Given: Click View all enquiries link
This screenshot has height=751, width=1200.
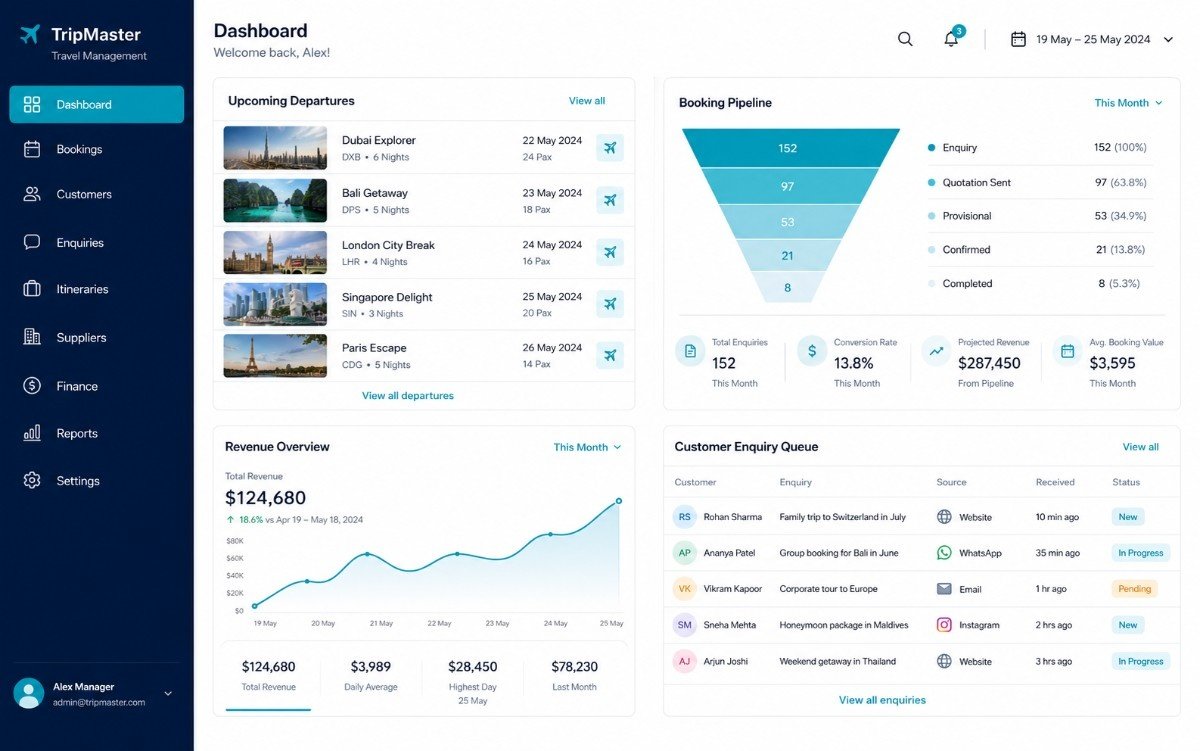Looking at the screenshot, I should coord(882,700).
